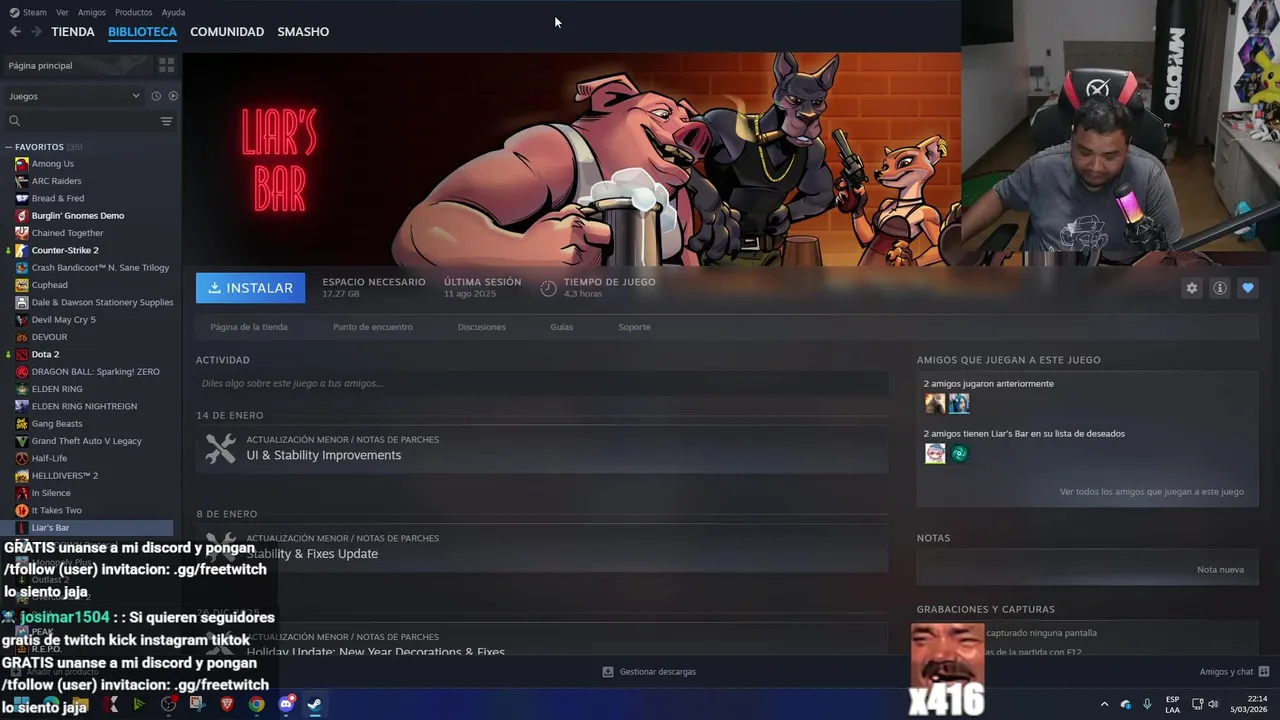Open the taskbar volume control
1280x720 pixels.
(1213, 704)
